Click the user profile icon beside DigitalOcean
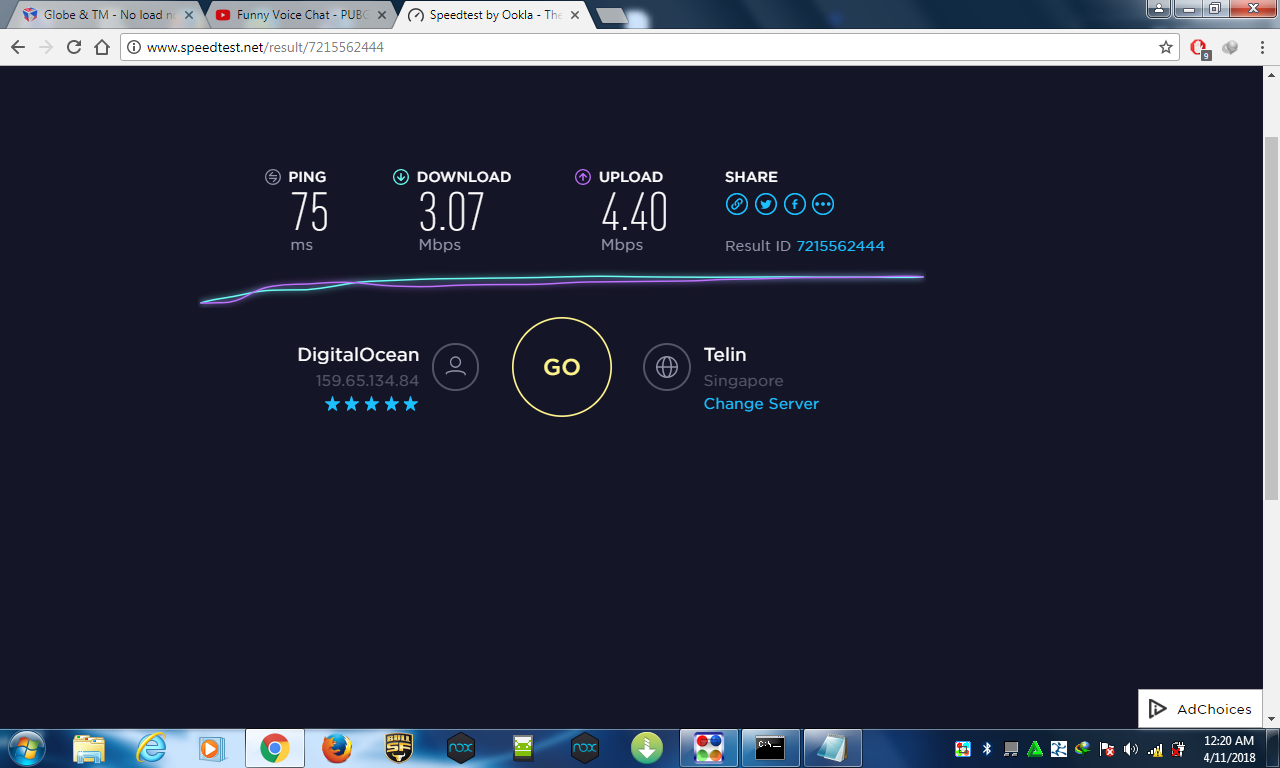The width and height of the screenshot is (1280, 768). [x=455, y=366]
